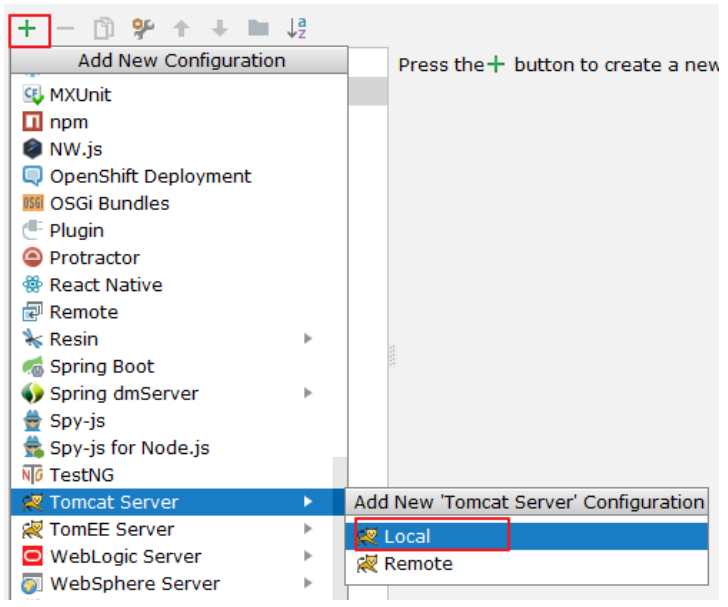Click the Move Down arrow icon
Image resolution: width=728 pixels, height=607 pixels.
[x=220, y=29]
